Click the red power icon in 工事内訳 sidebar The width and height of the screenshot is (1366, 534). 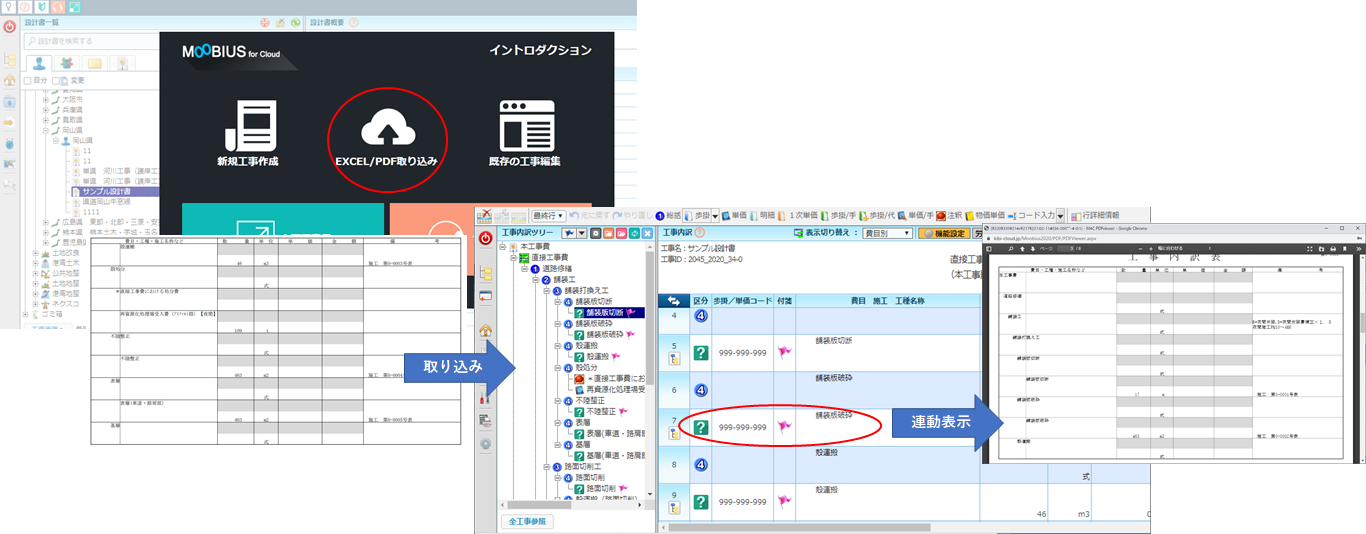pyautogui.click(x=486, y=238)
